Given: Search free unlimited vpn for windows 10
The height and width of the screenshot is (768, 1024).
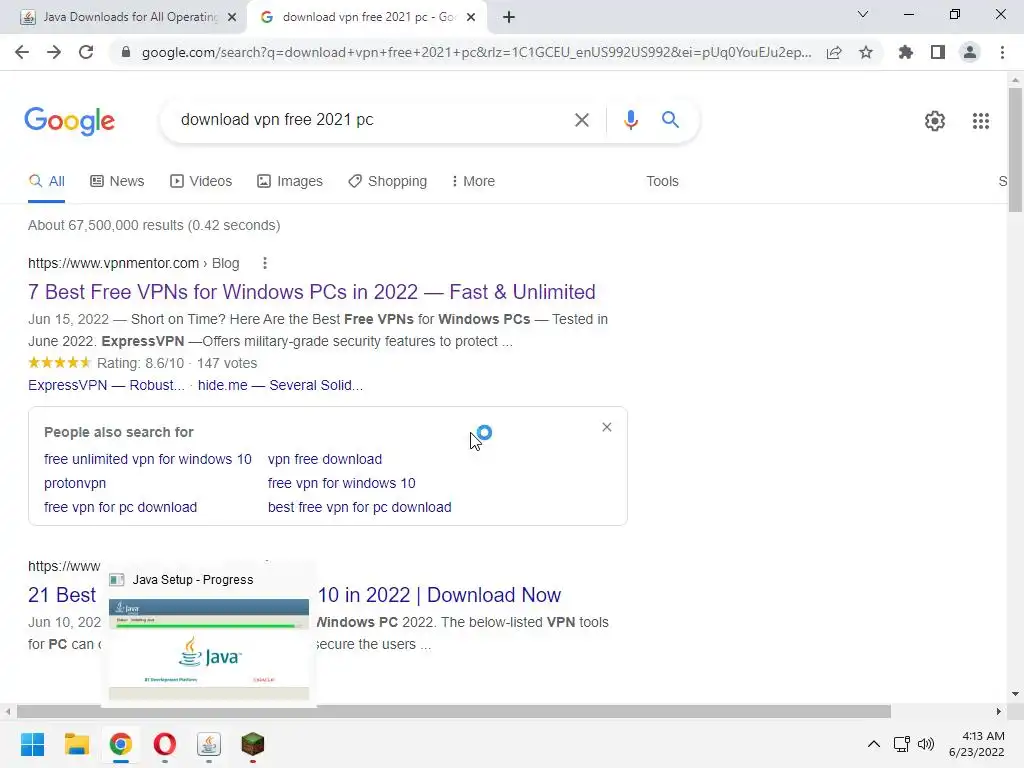Looking at the screenshot, I should [x=148, y=459].
